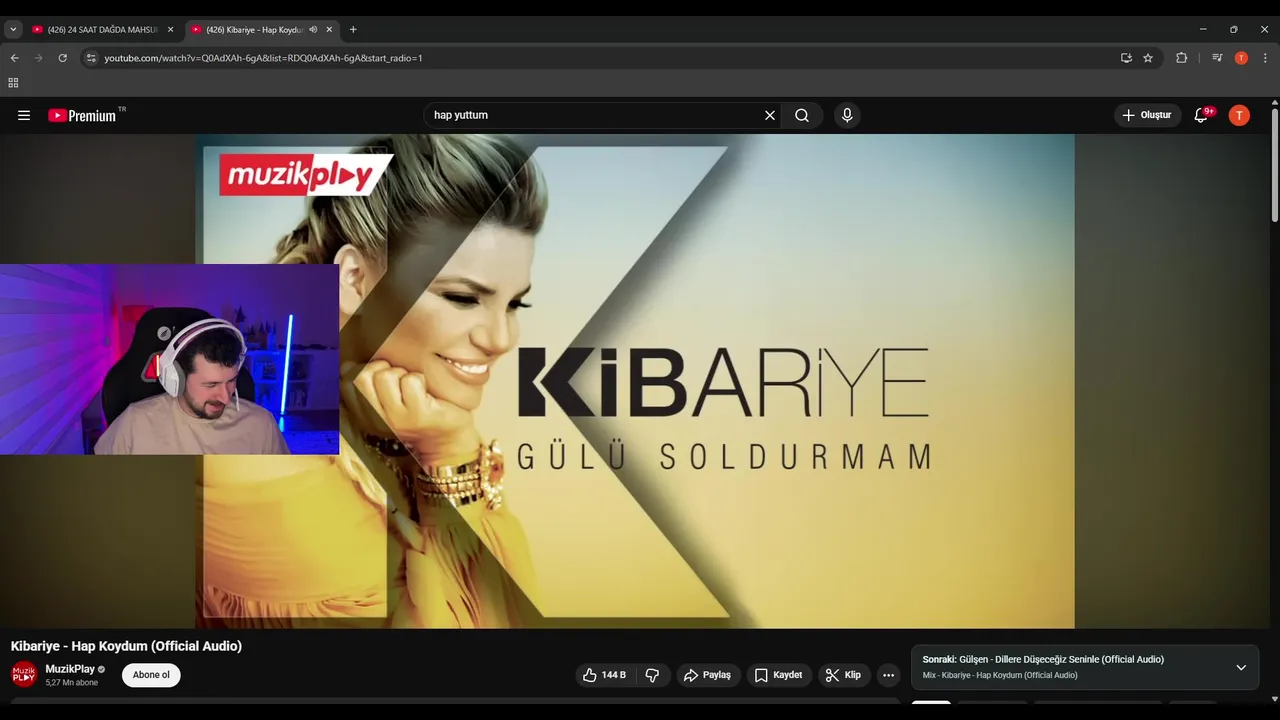Save video with Kaydet button

[778, 675]
